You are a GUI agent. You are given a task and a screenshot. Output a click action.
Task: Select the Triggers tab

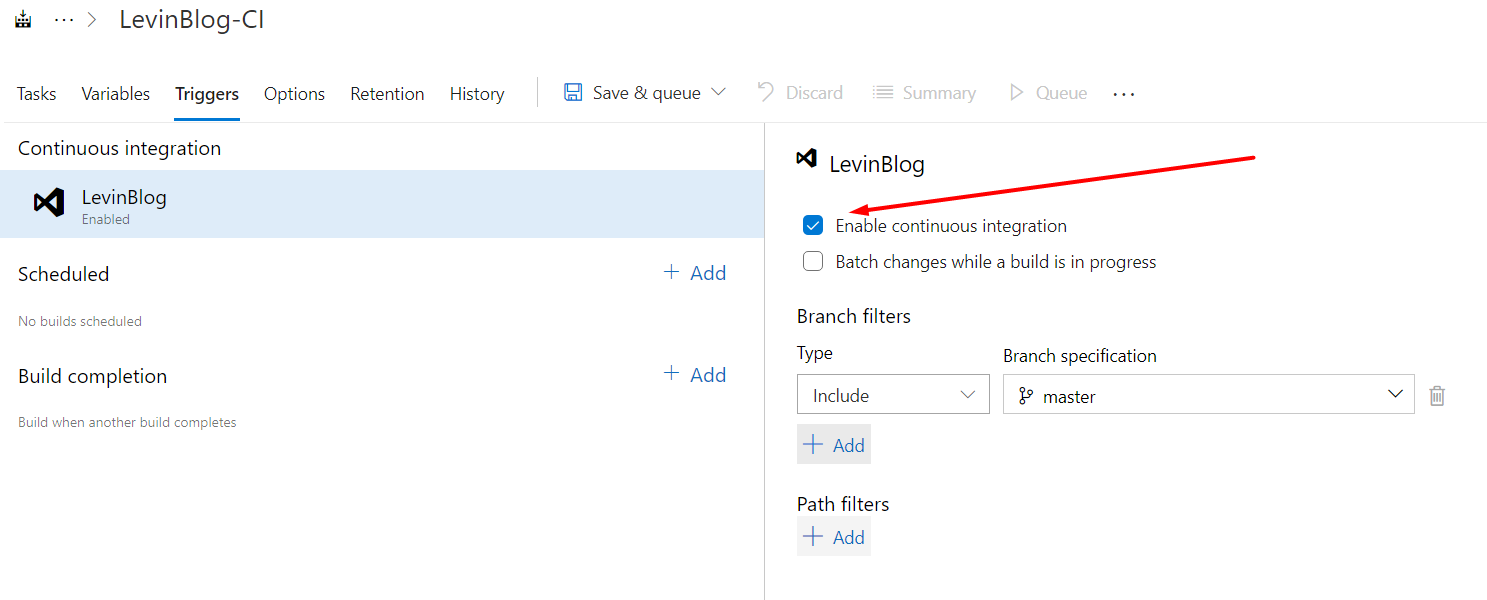(207, 94)
